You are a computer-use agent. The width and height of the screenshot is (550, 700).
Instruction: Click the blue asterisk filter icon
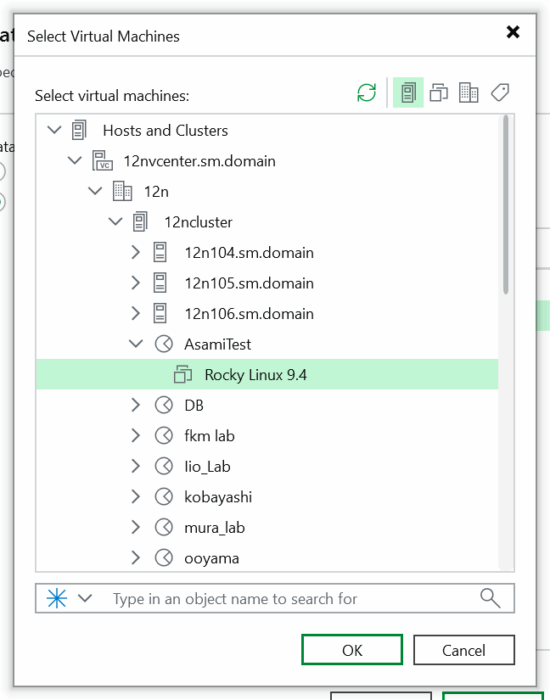click(57, 598)
